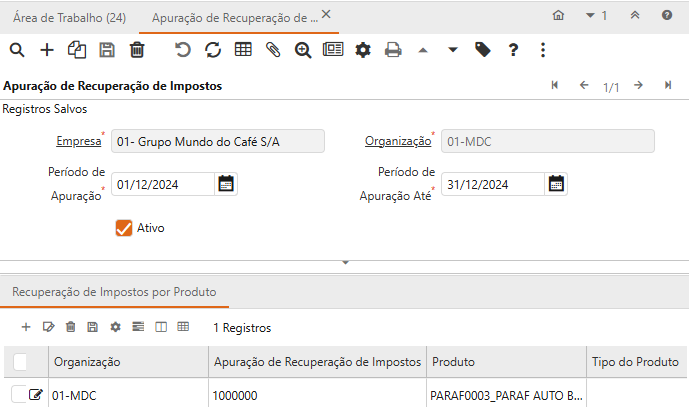Collapse the header panel with the divider arrow
Image resolution: width=689 pixels, height=414 pixels.
click(345, 262)
